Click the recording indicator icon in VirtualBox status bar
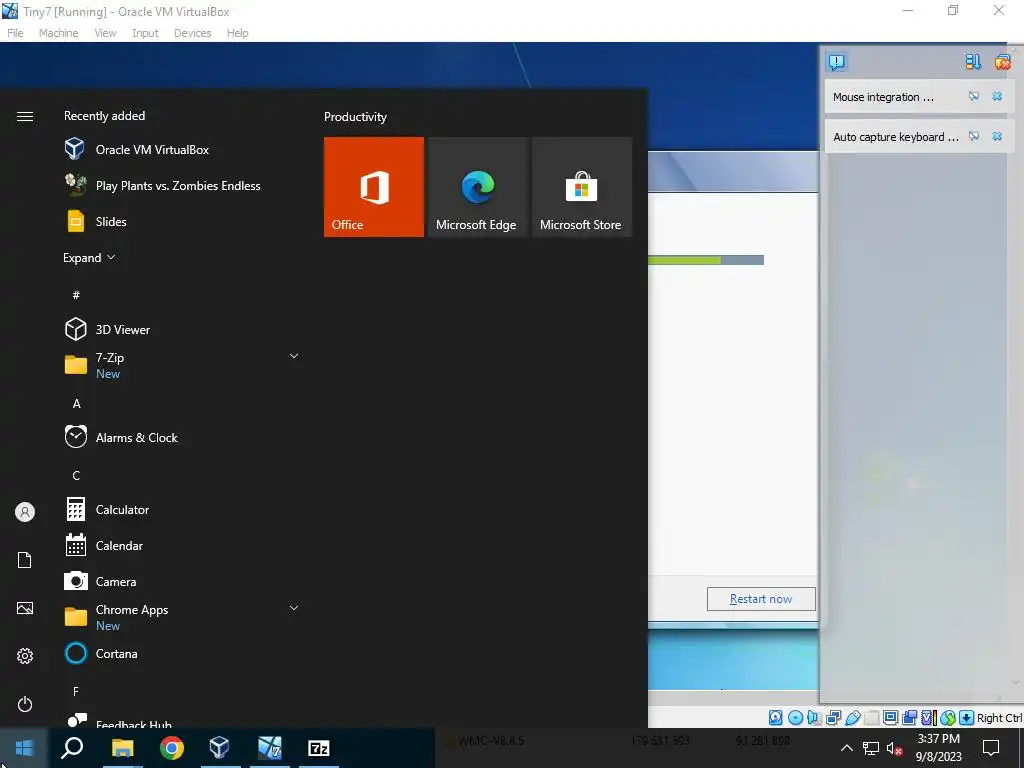 (x=910, y=718)
